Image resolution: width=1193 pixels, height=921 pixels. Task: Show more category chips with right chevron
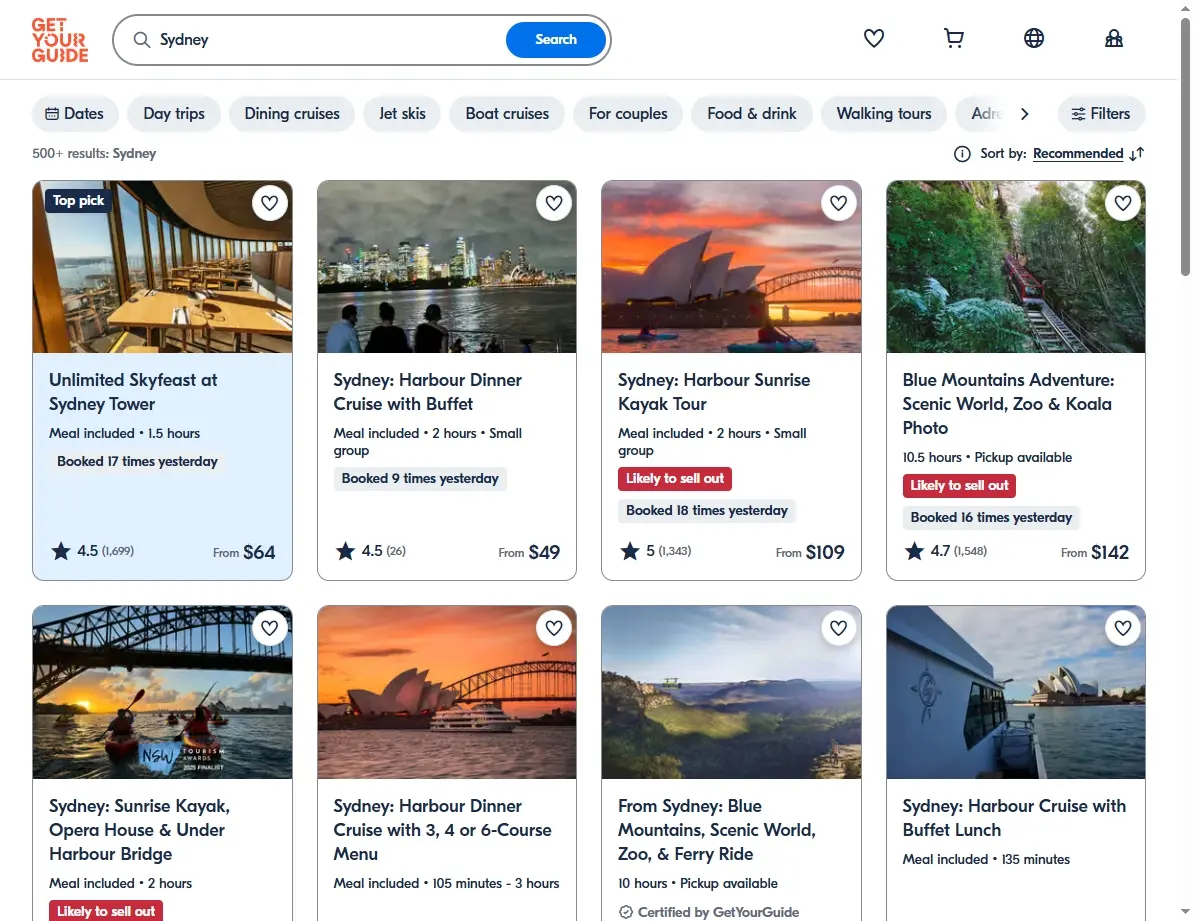[1024, 114]
